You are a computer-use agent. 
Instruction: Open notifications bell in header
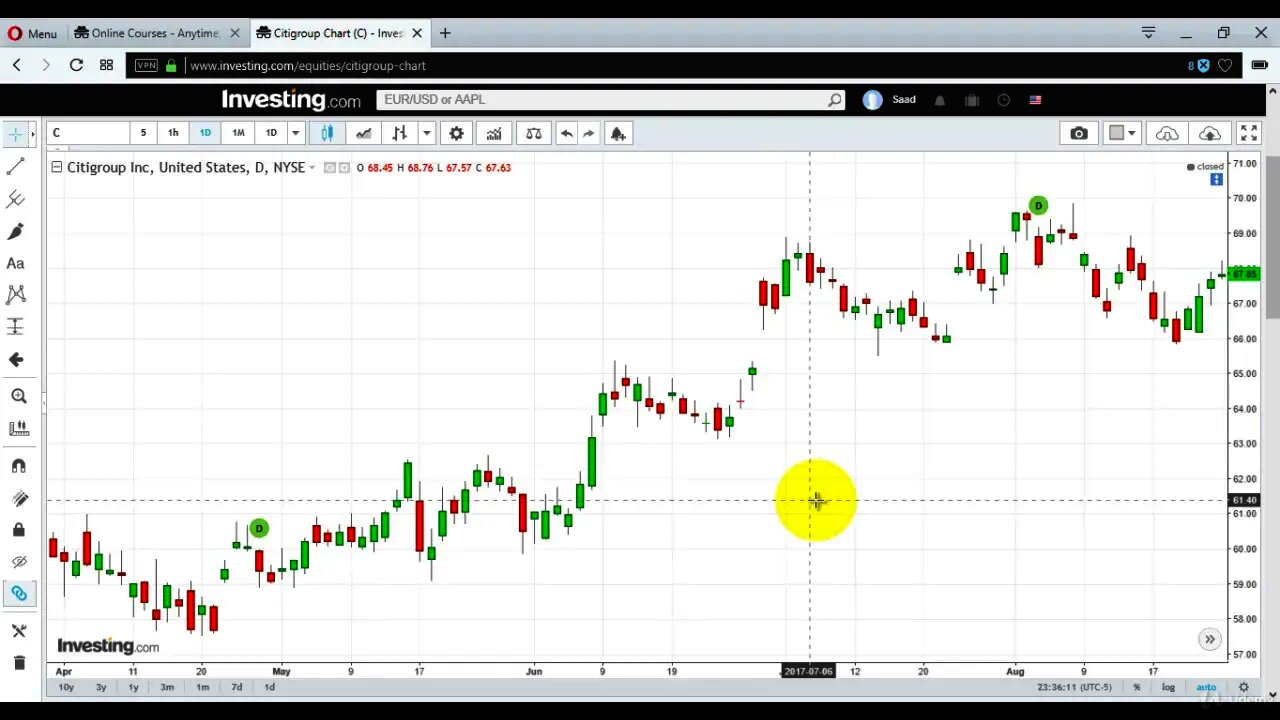tap(940, 100)
